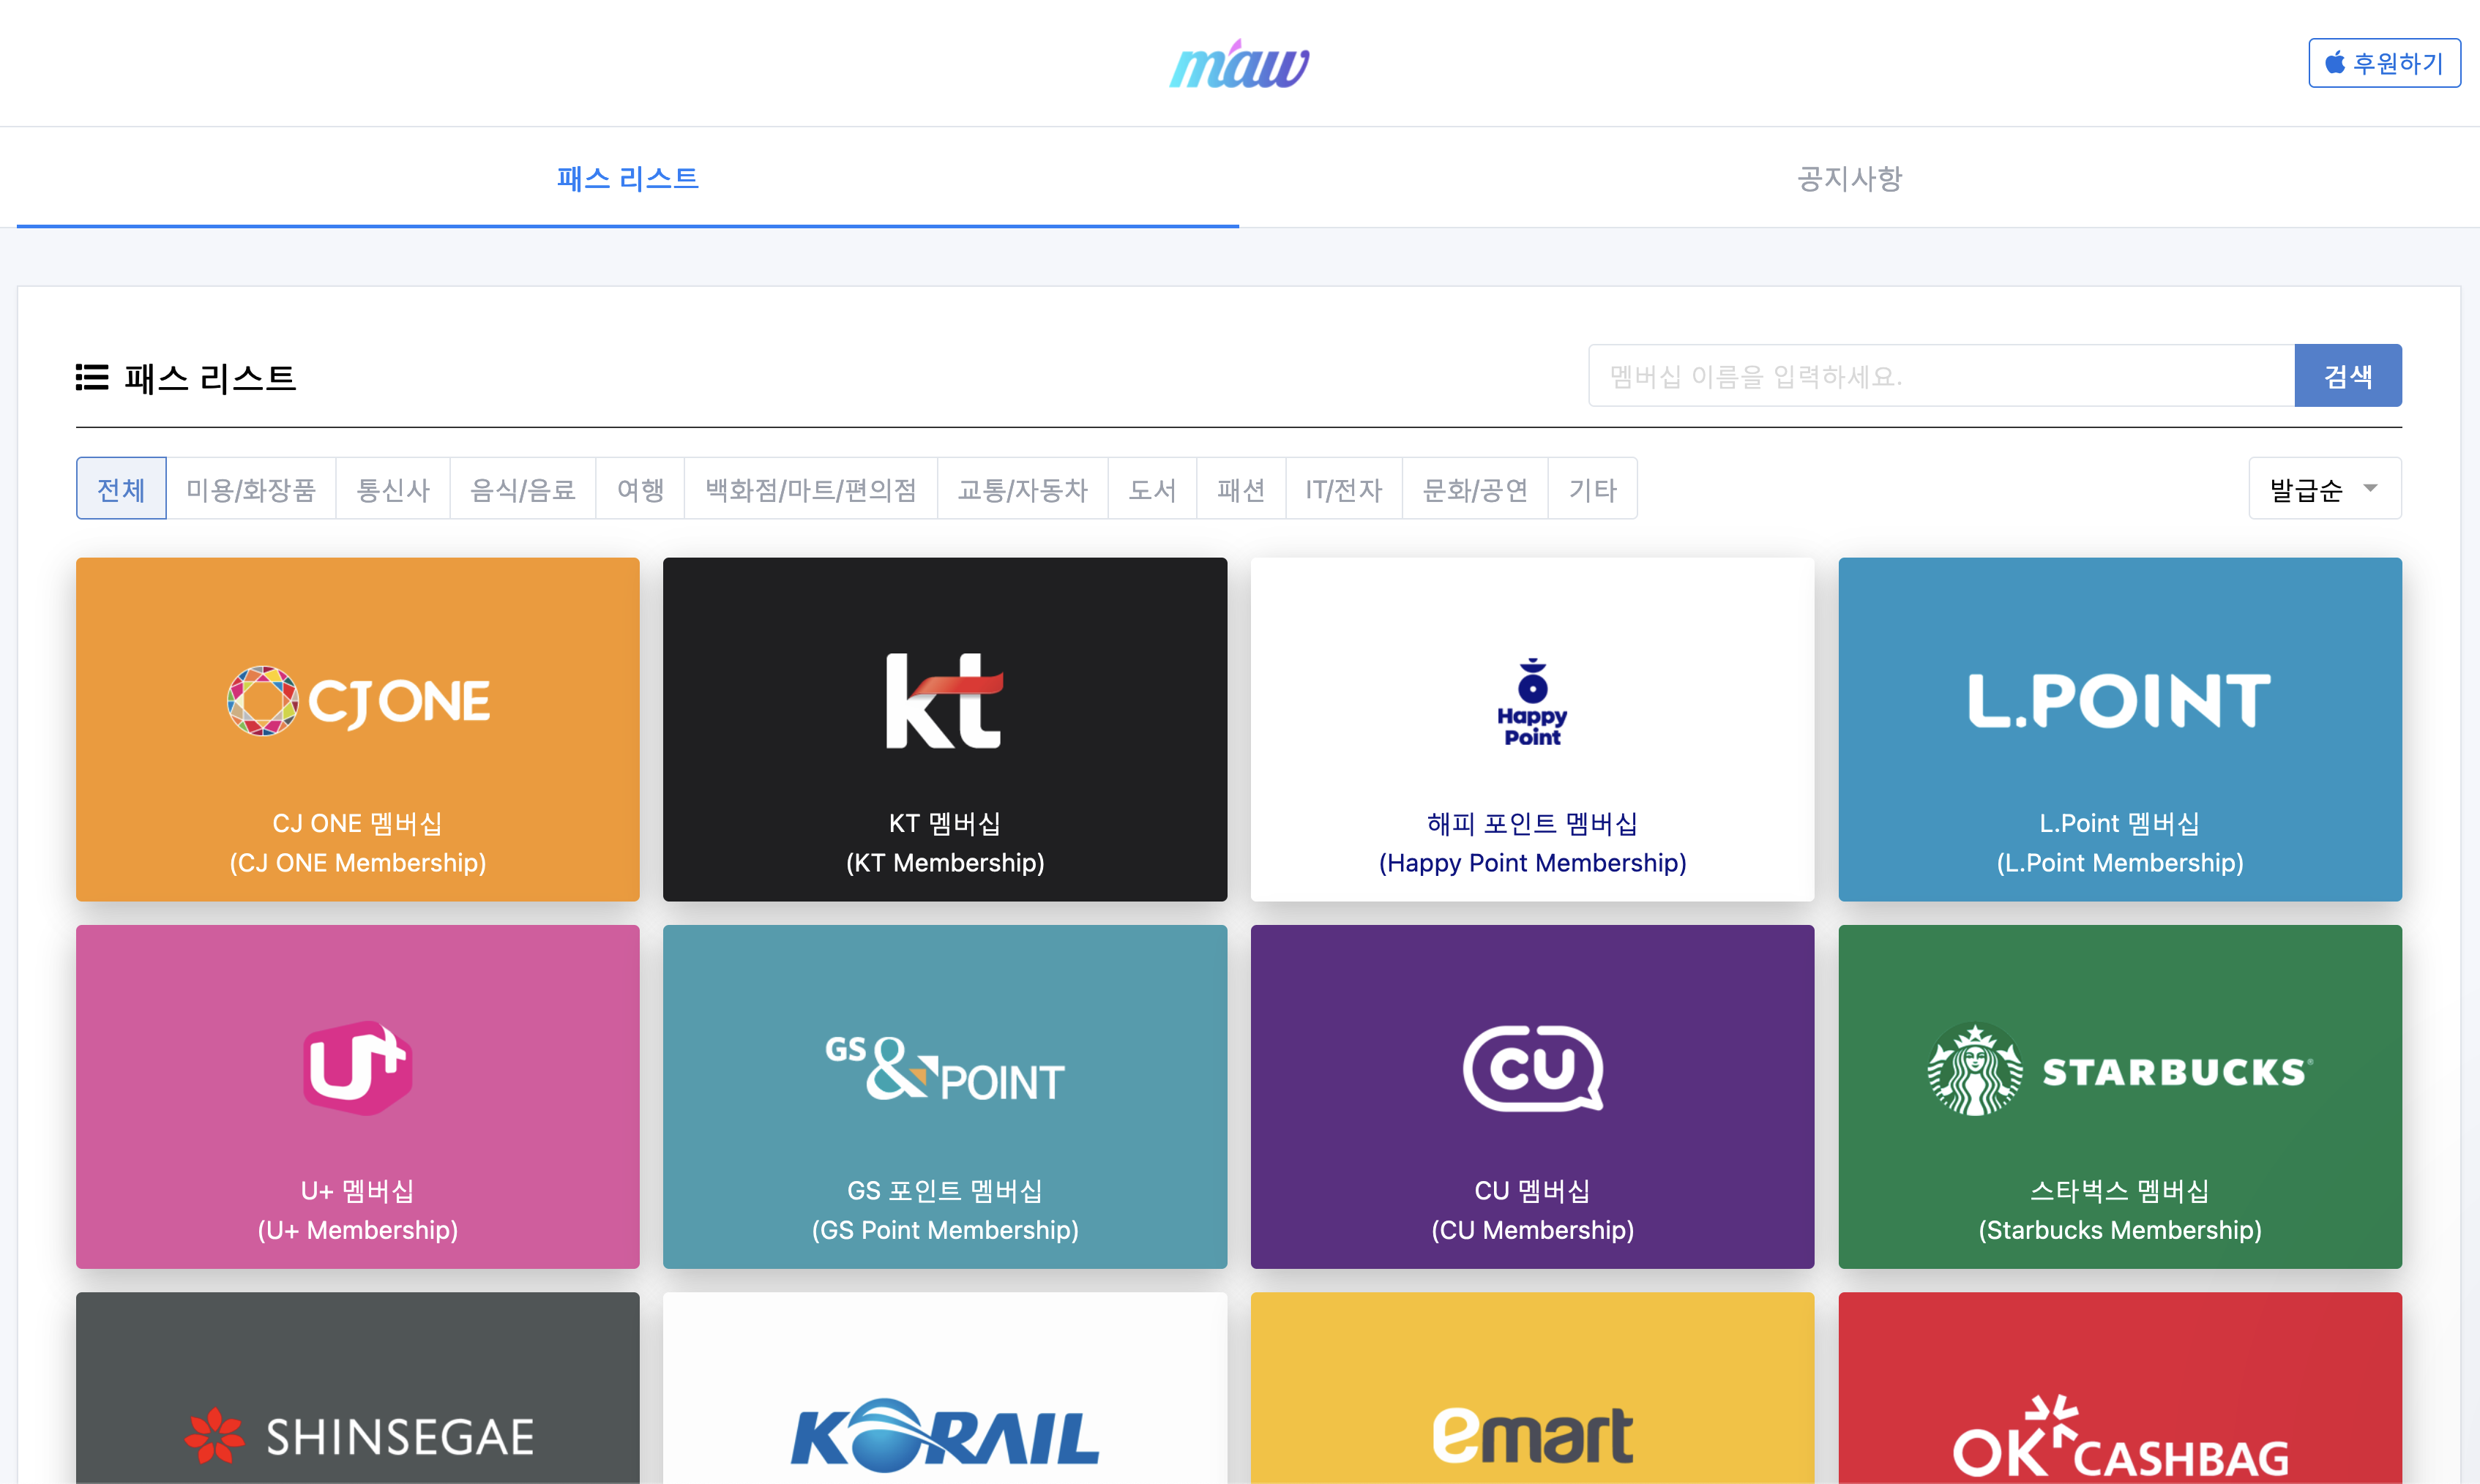
Task: Select the 여행 category filter
Action: click(640, 488)
